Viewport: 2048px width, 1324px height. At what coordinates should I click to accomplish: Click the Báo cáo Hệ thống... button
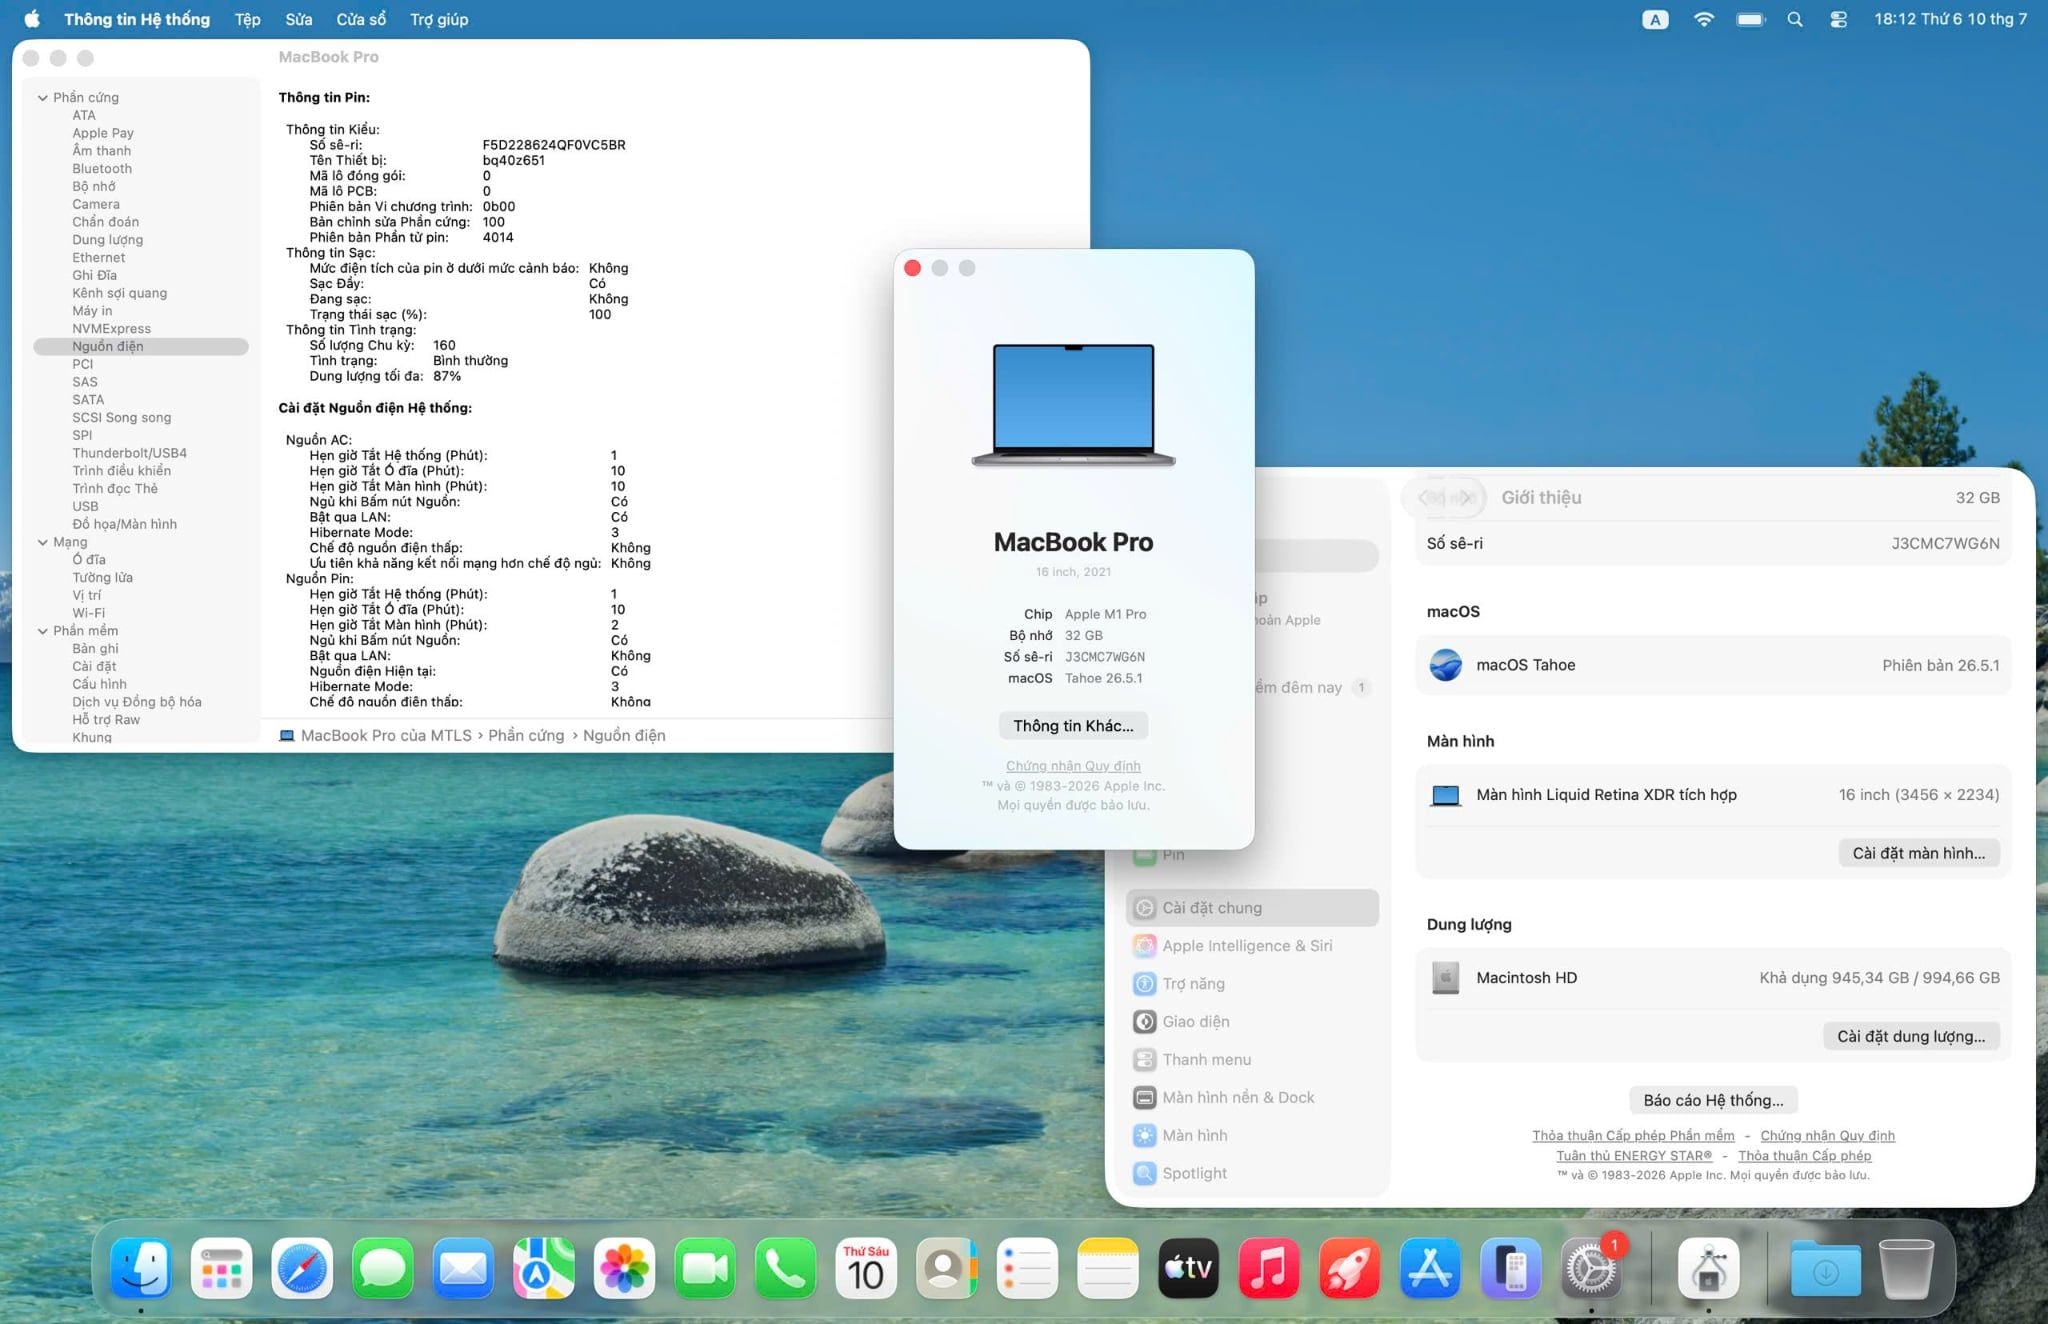click(1713, 1100)
